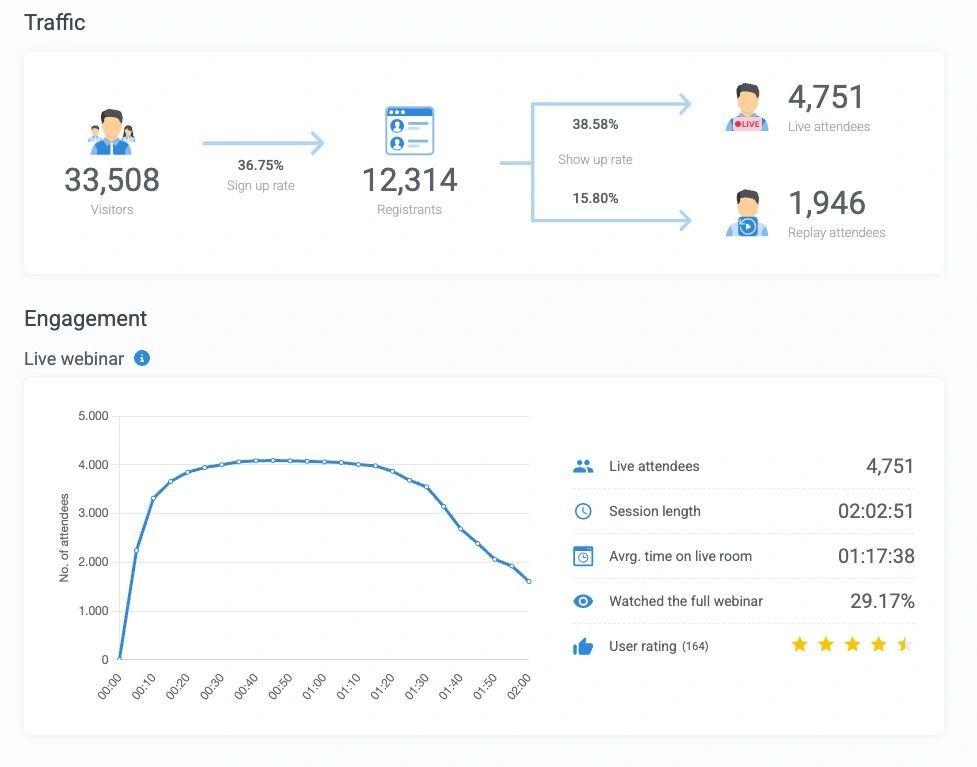Click the Traffic section heading
This screenshot has width=977, height=767.
[55, 22]
